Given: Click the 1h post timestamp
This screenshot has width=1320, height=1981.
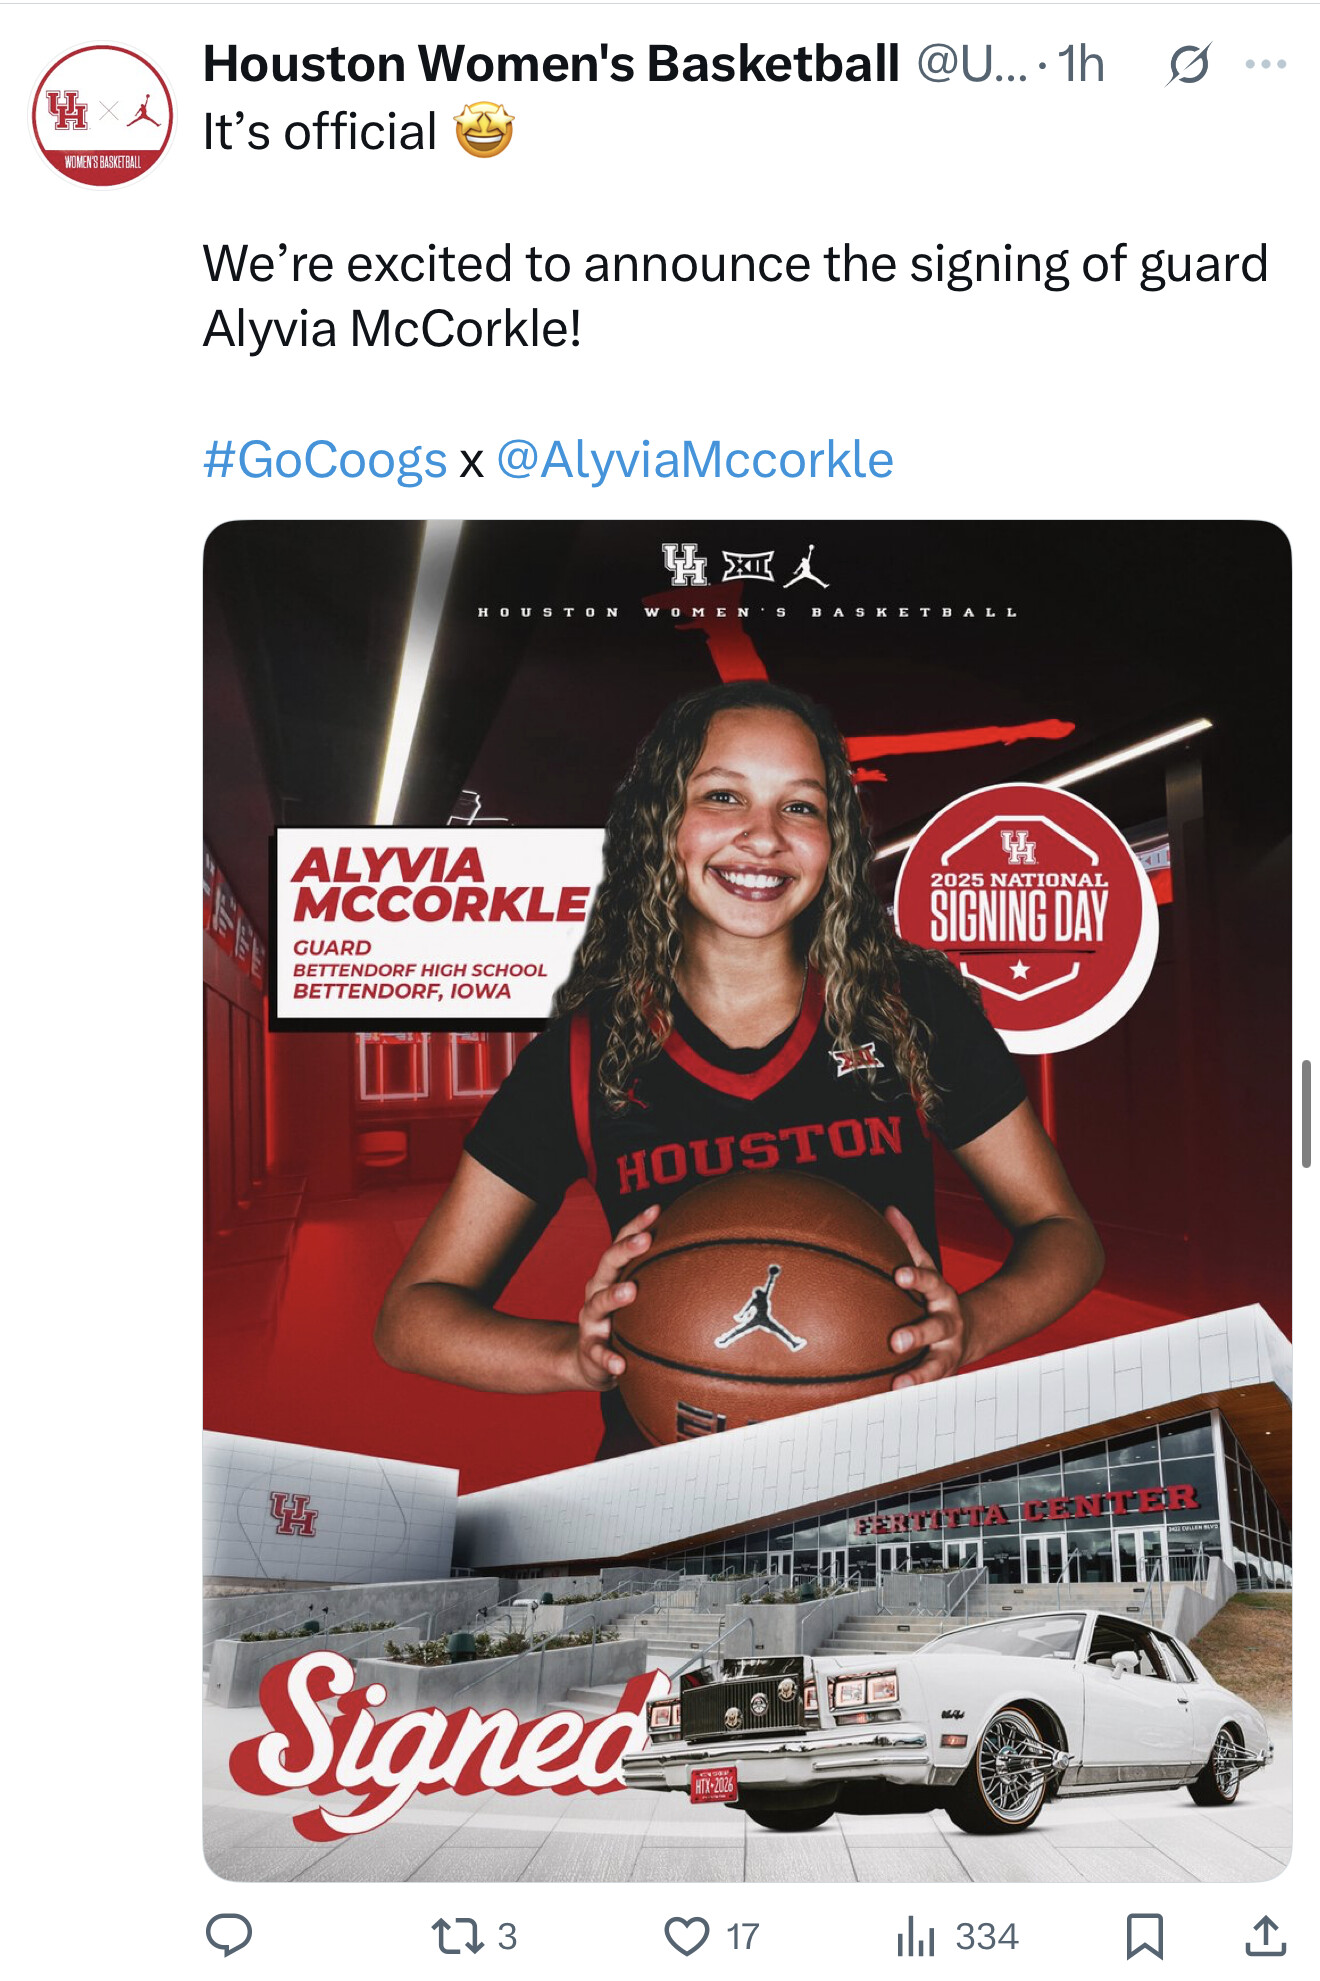Looking at the screenshot, I should [1081, 65].
